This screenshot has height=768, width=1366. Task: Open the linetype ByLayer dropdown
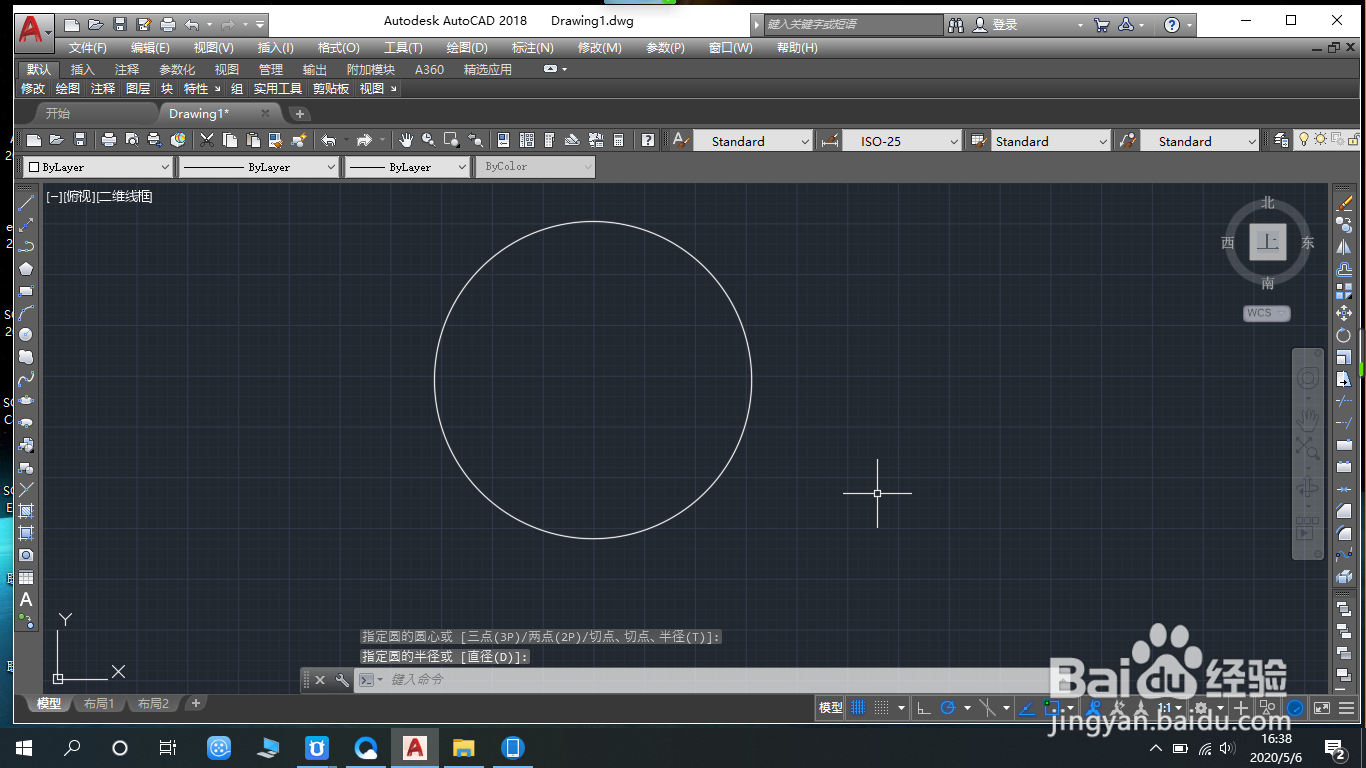(x=258, y=167)
